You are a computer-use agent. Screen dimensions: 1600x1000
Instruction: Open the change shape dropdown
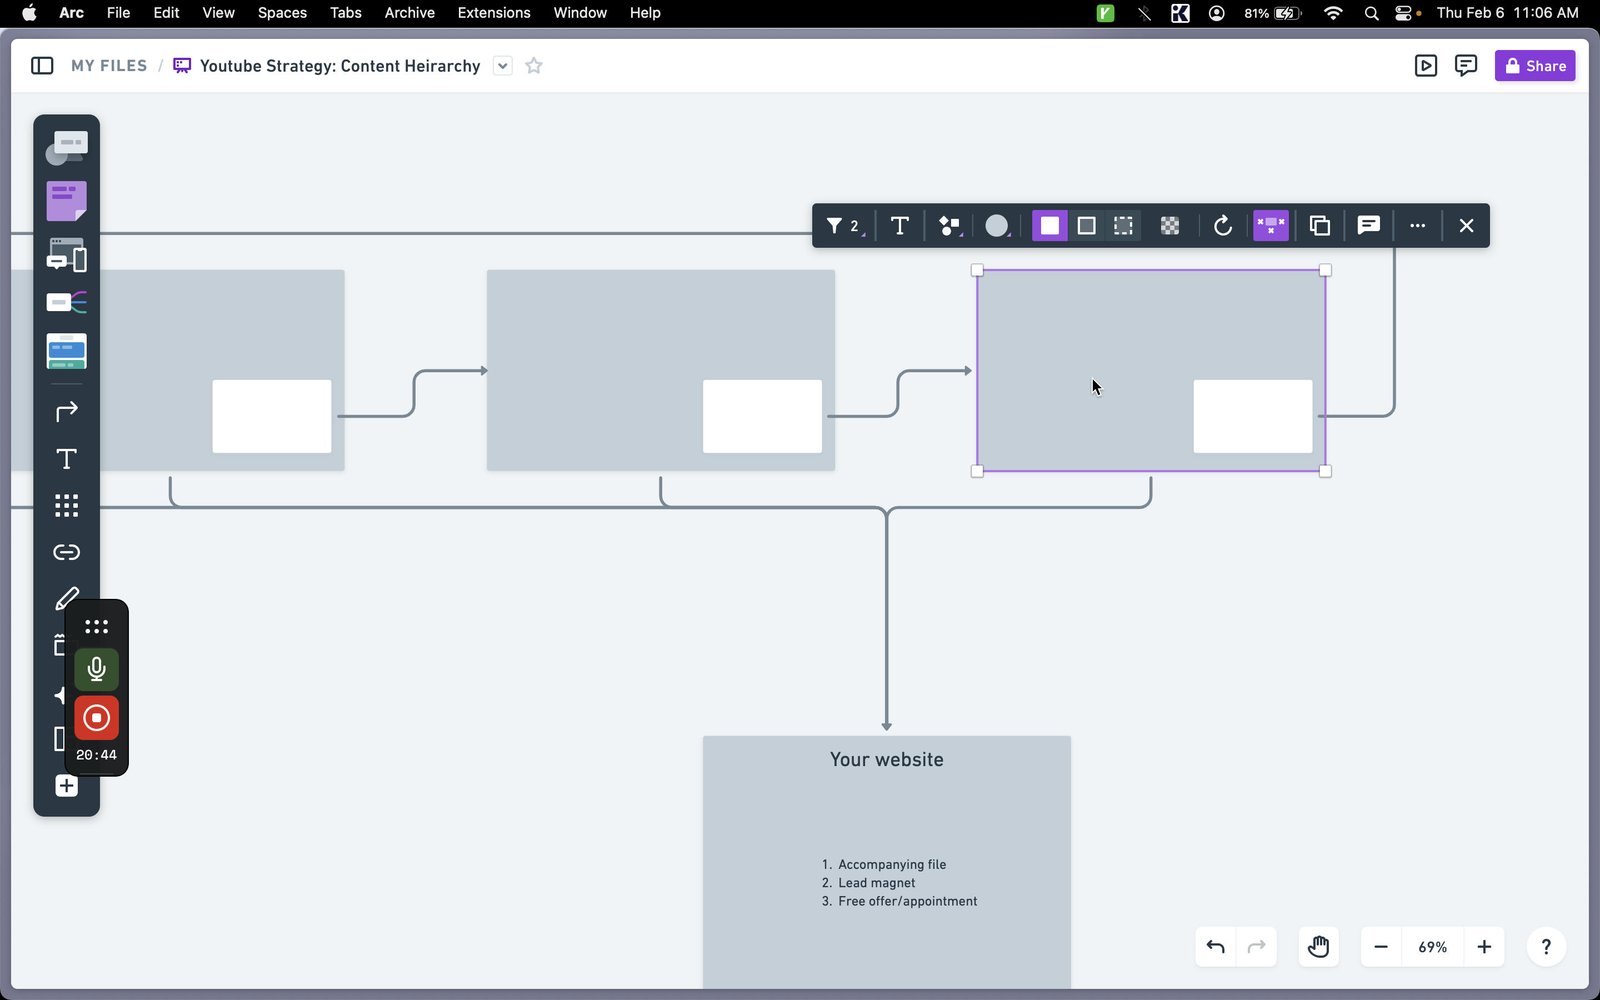(x=950, y=226)
